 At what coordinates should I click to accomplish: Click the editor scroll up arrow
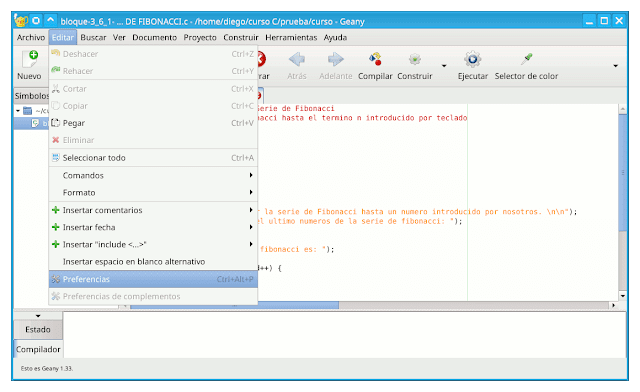(x=622, y=109)
